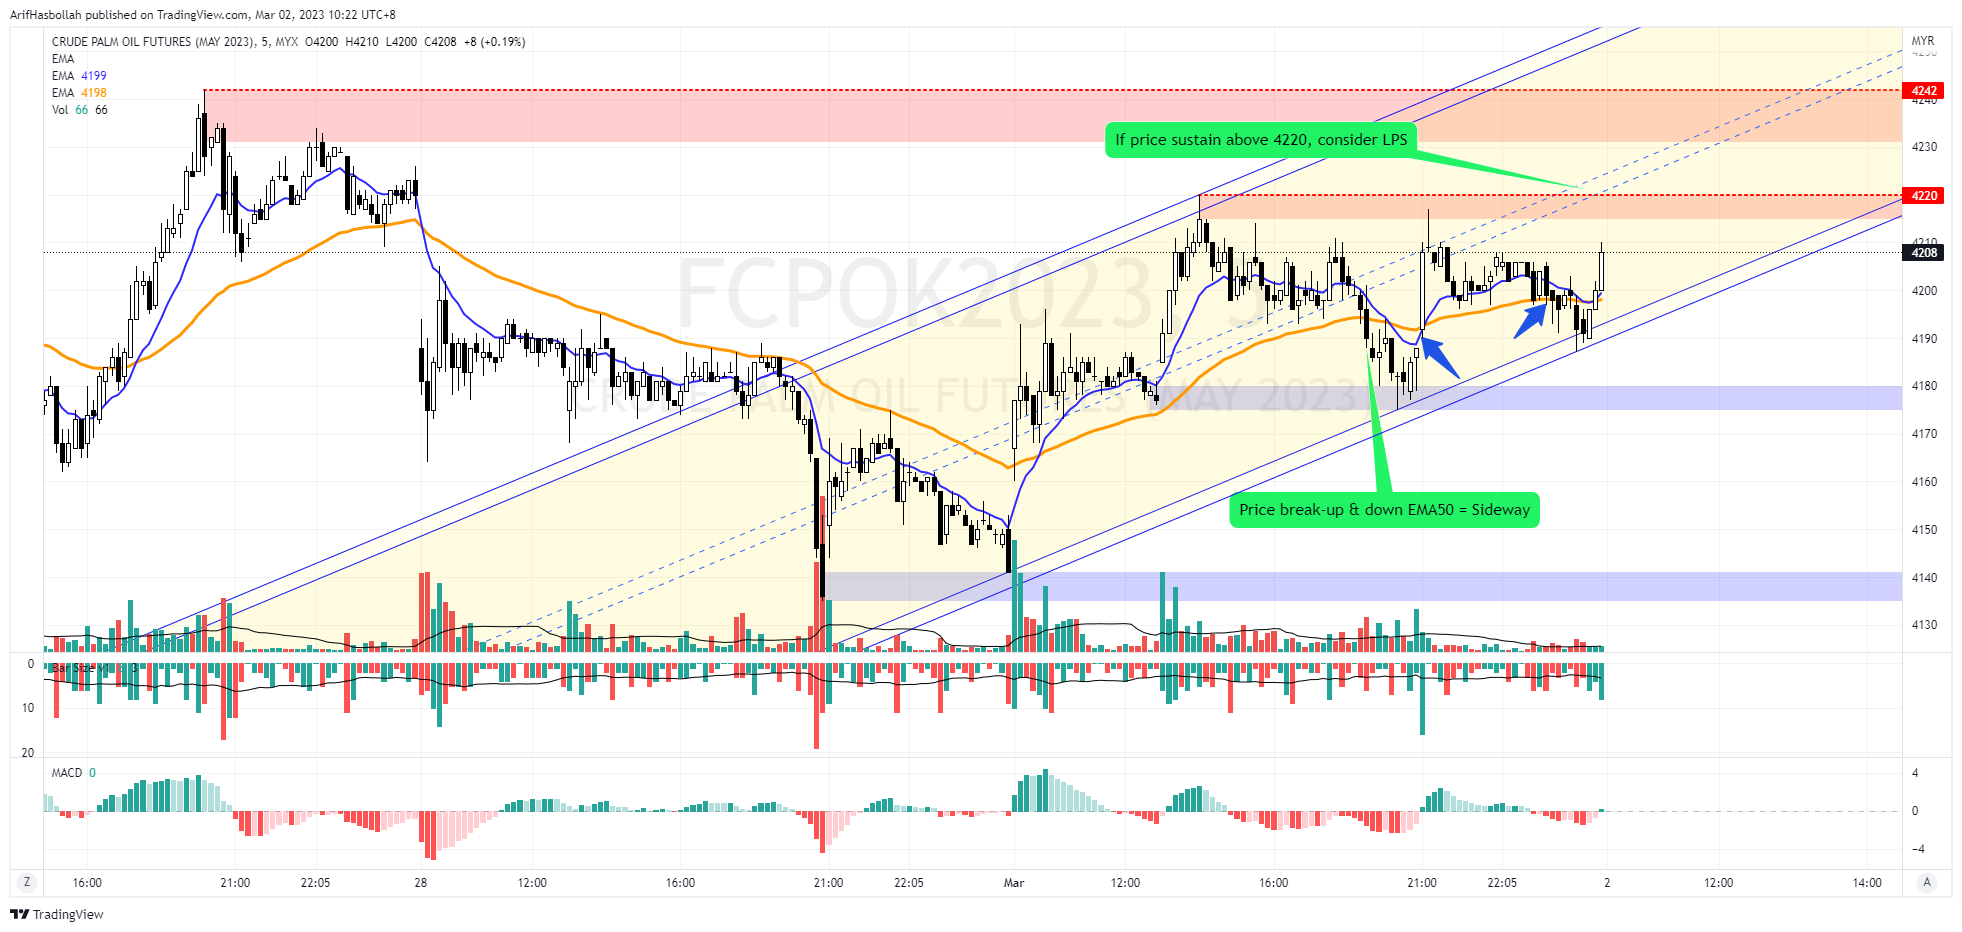
Task: Click the red 4220 price label
Action: (x=1924, y=196)
